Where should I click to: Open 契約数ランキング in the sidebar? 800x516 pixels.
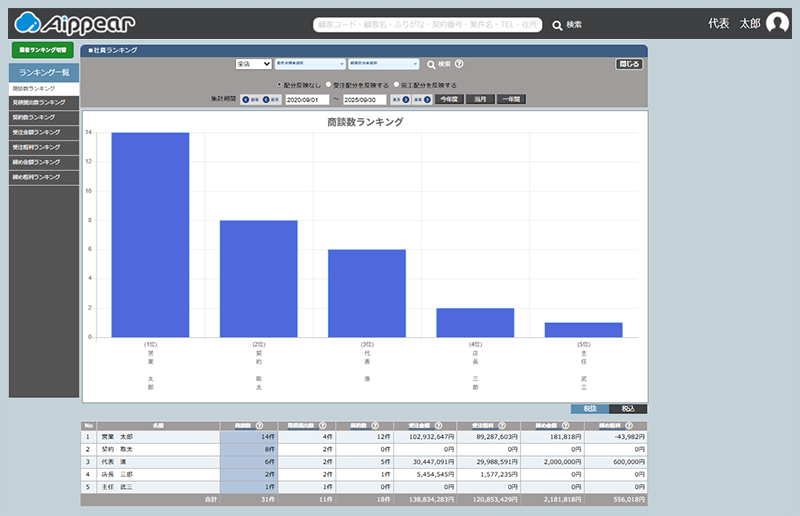point(43,117)
